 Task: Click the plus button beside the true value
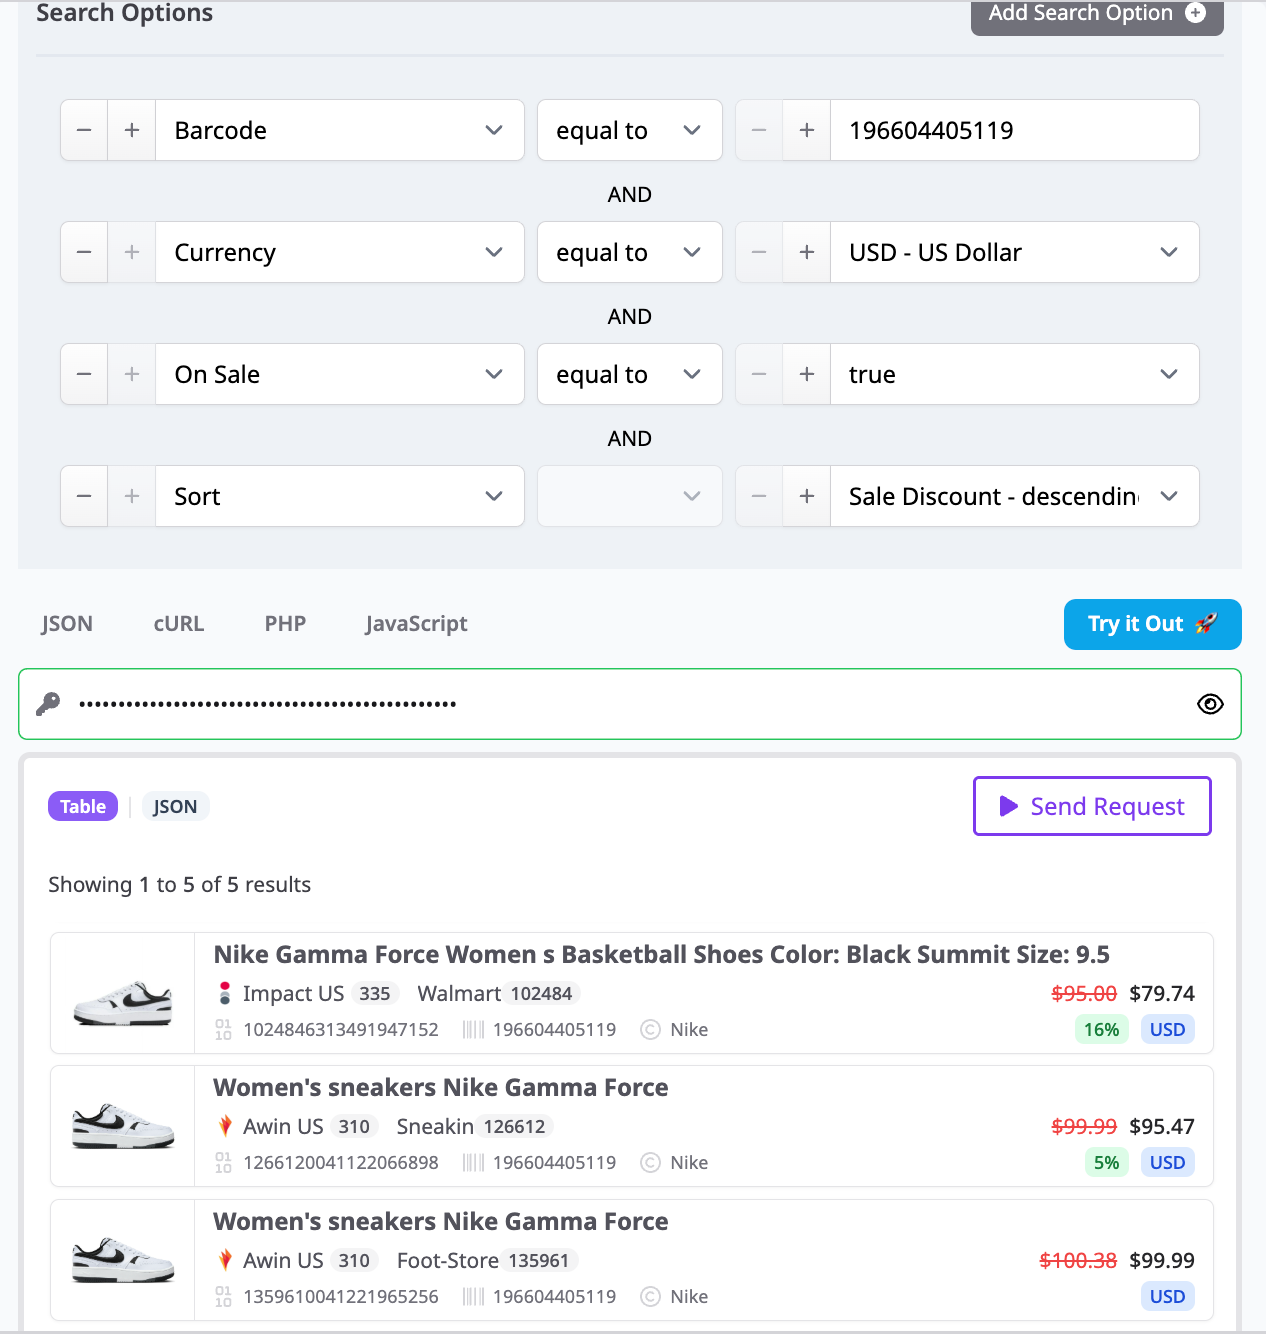point(807,374)
